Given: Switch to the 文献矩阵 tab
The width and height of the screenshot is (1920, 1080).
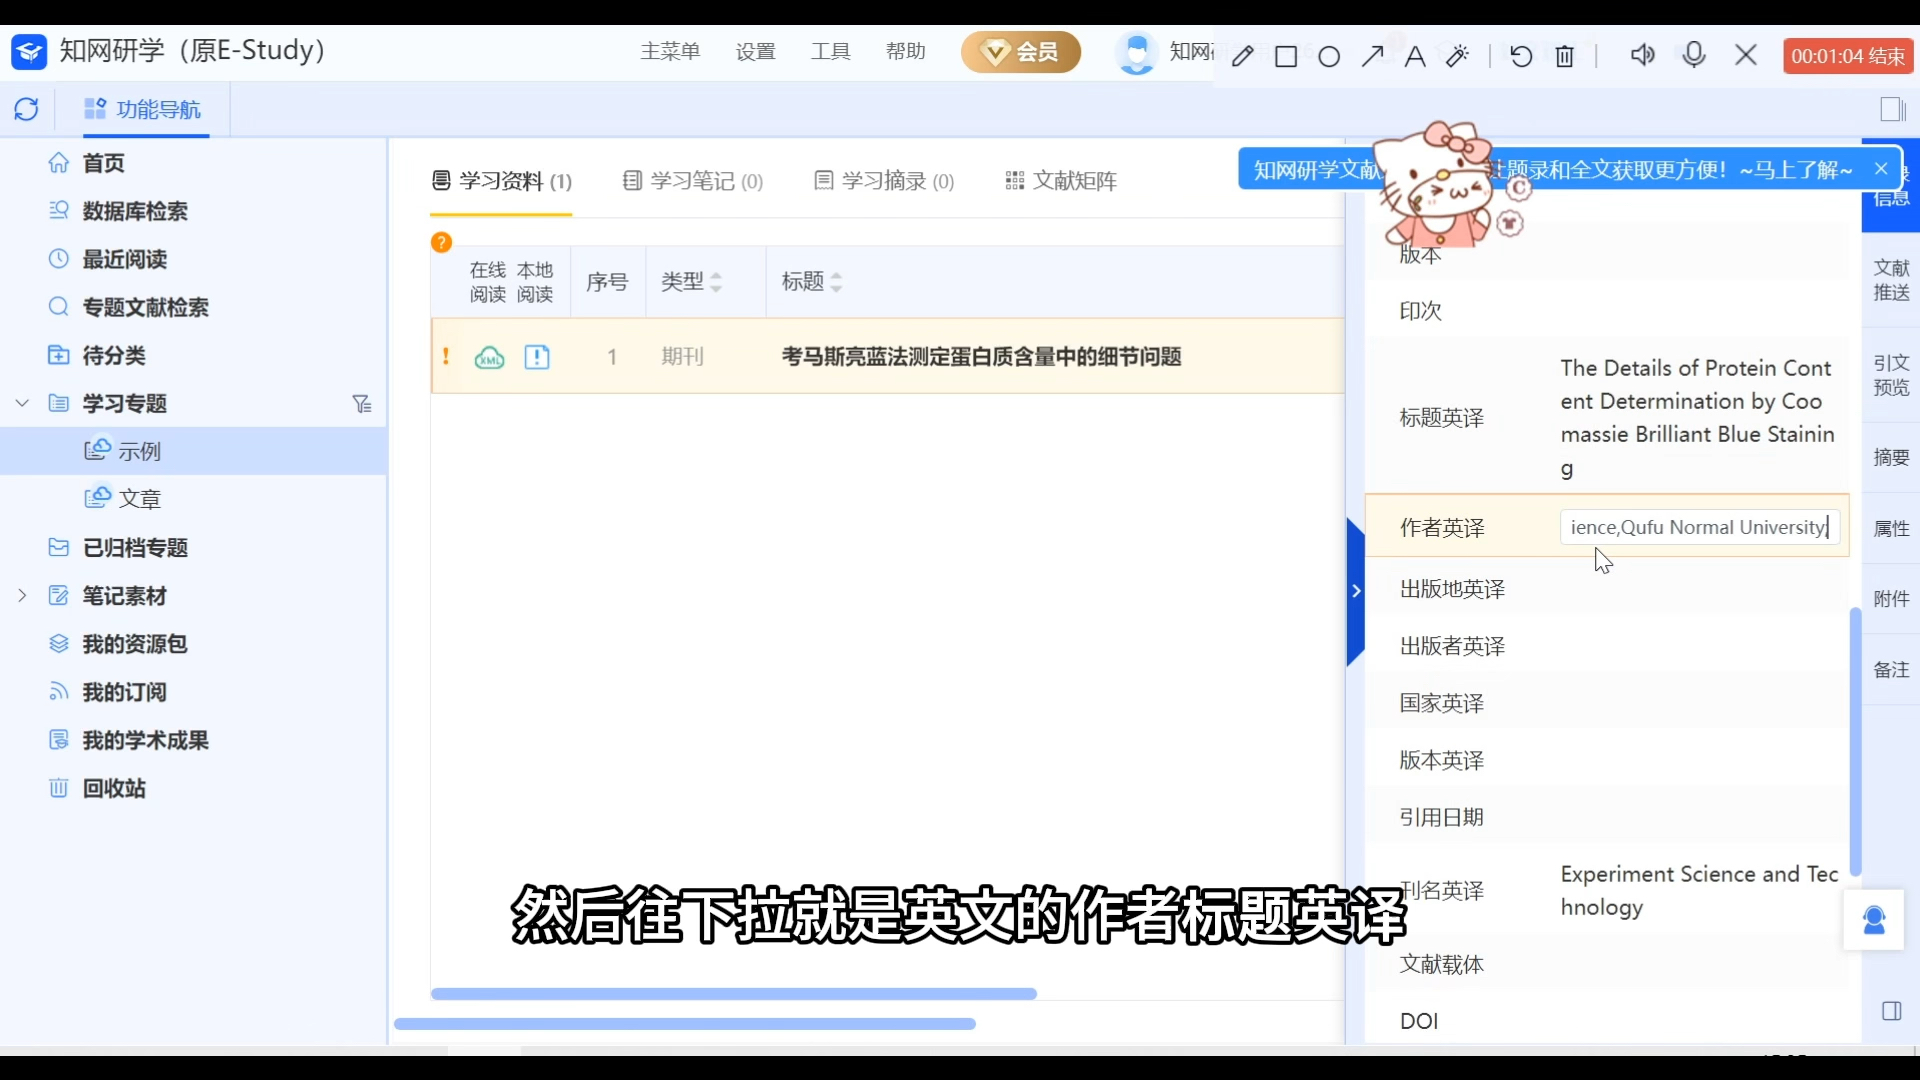Looking at the screenshot, I should click(x=1060, y=181).
